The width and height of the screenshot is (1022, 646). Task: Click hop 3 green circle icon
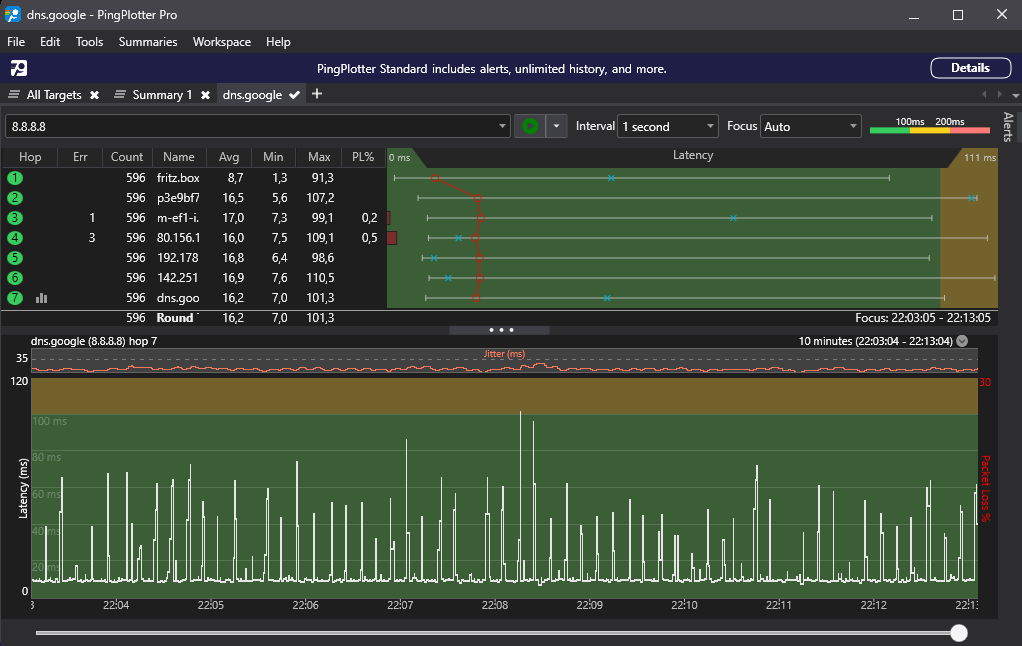pos(14,218)
